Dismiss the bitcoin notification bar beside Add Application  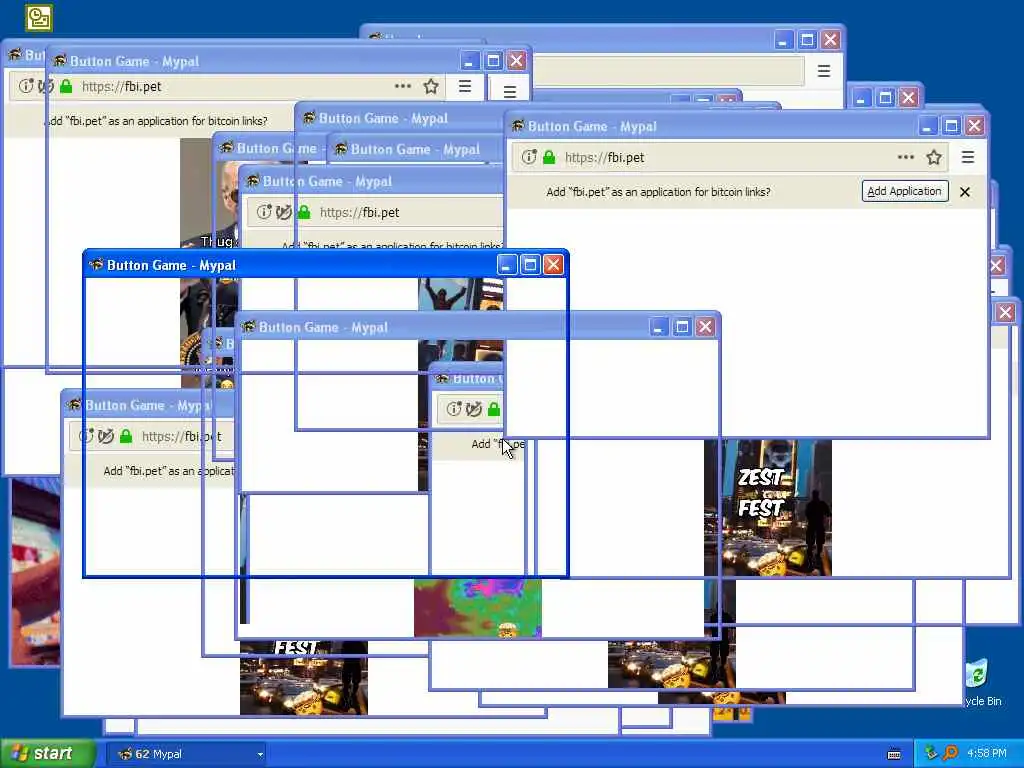[x=965, y=192]
